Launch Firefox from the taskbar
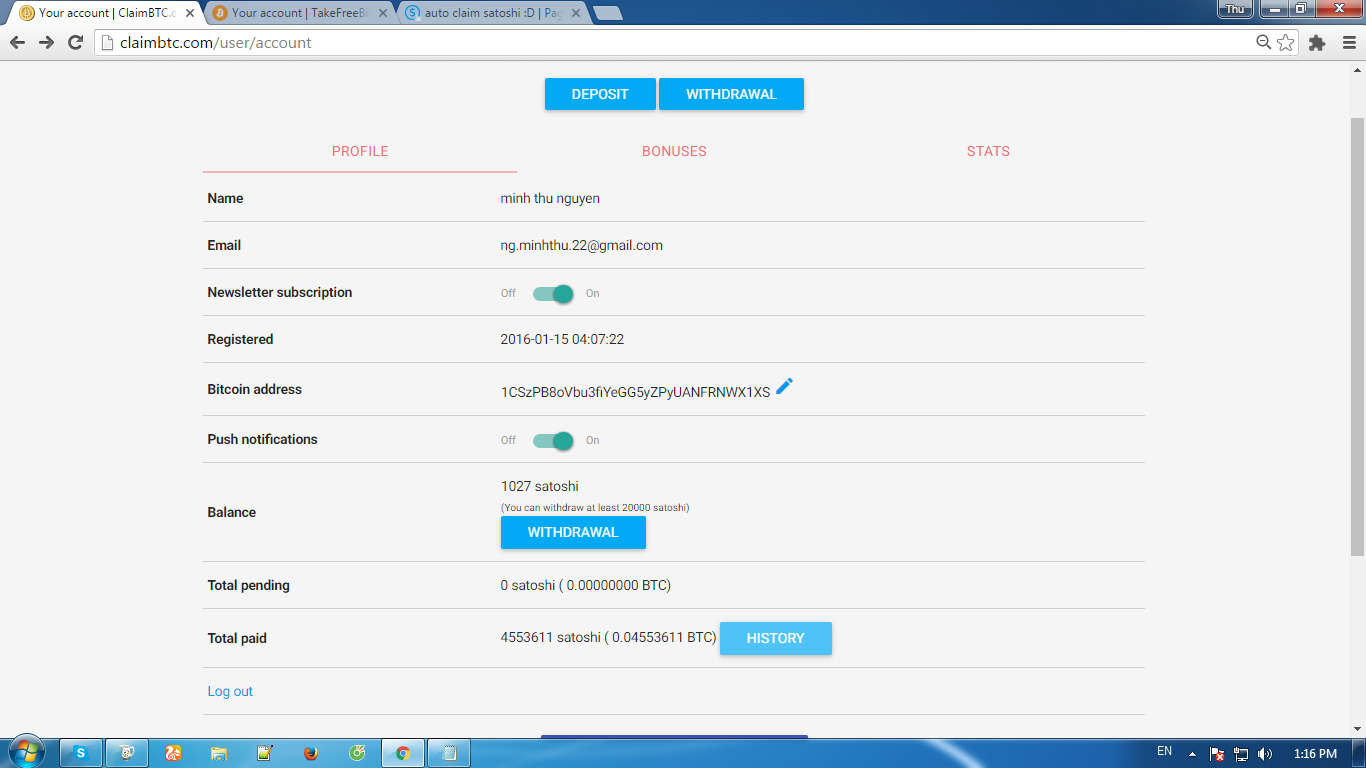The height and width of the screenshot is (768, 1366). [x=311, y=753]
